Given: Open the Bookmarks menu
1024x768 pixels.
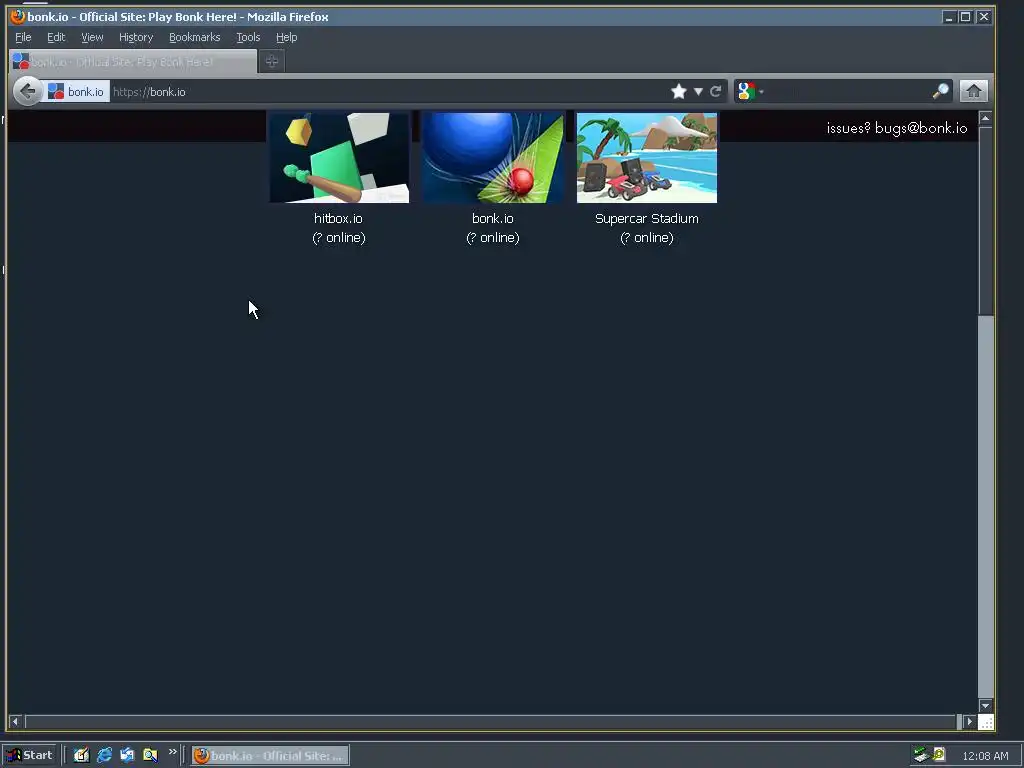Looking at the screenshot, I should (x=195, y=37).
